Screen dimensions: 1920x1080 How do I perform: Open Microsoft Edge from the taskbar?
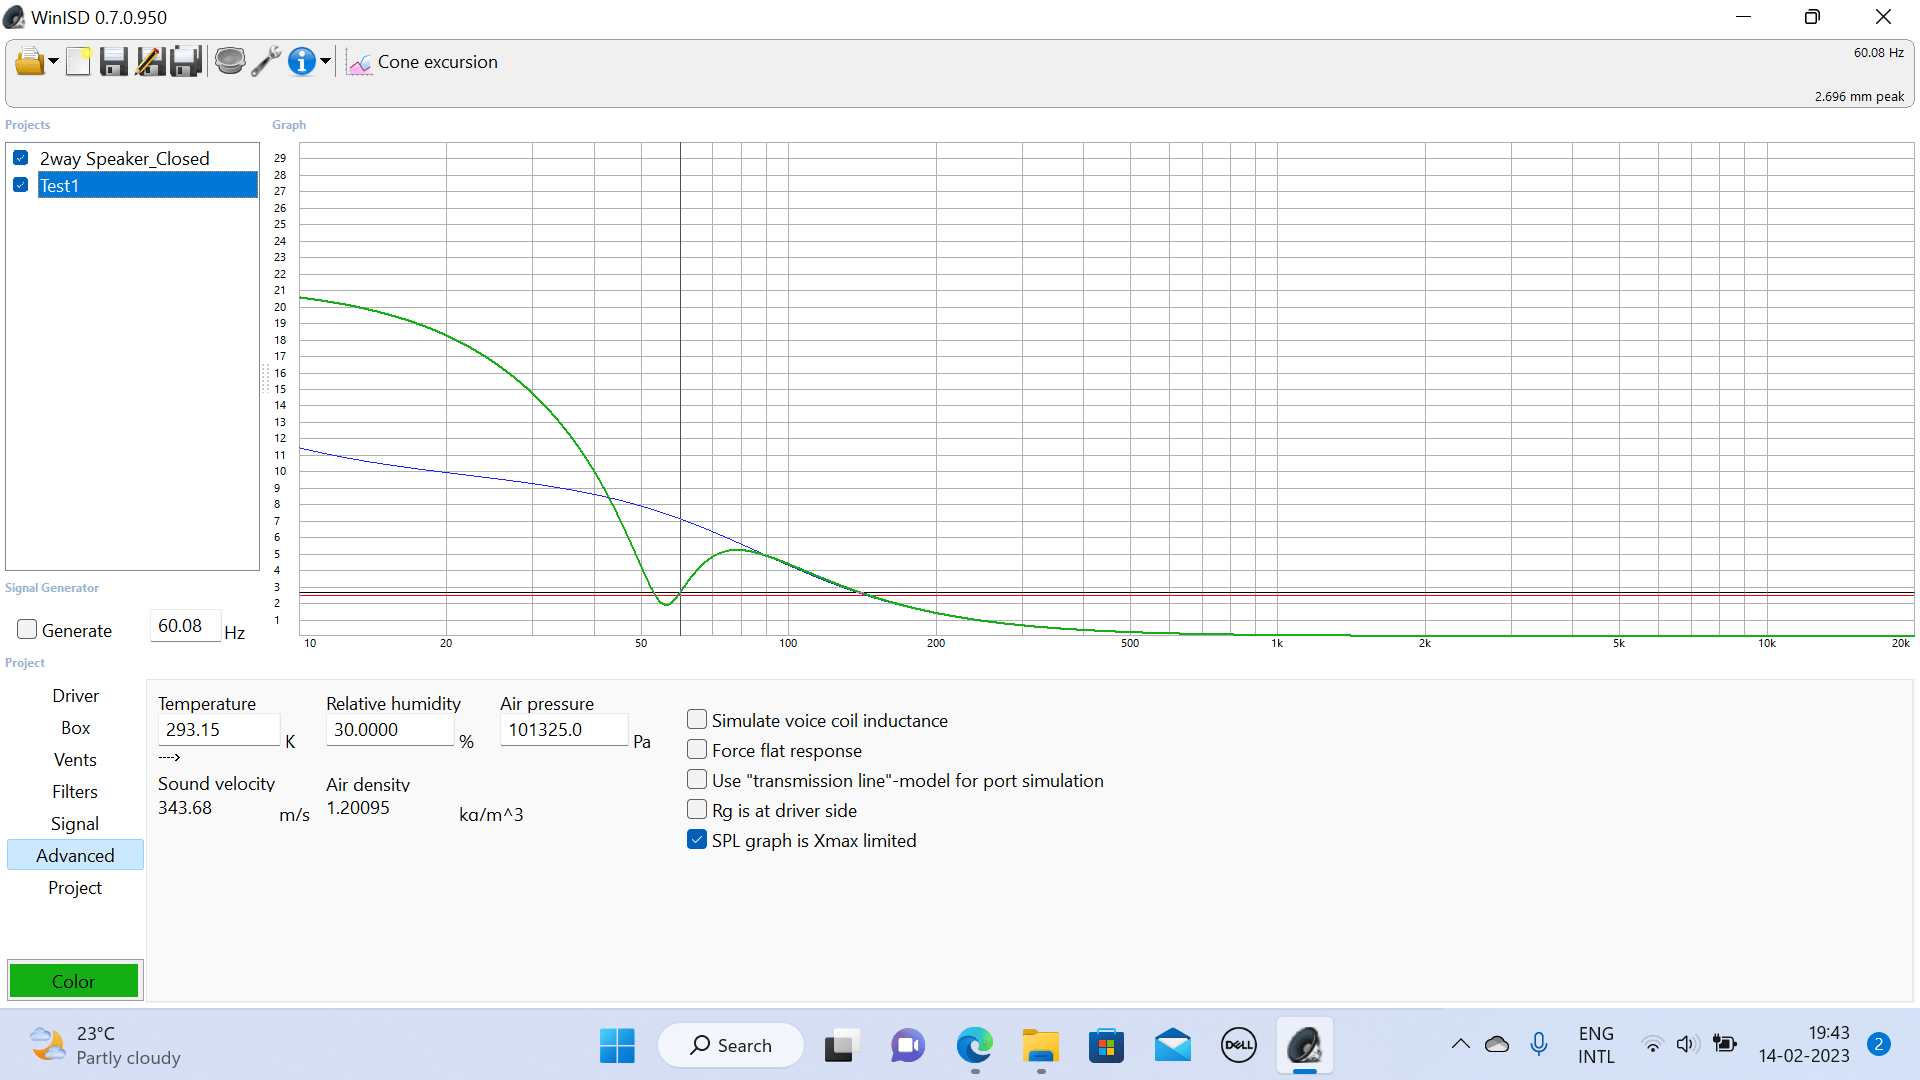(x=974, y=1046)
